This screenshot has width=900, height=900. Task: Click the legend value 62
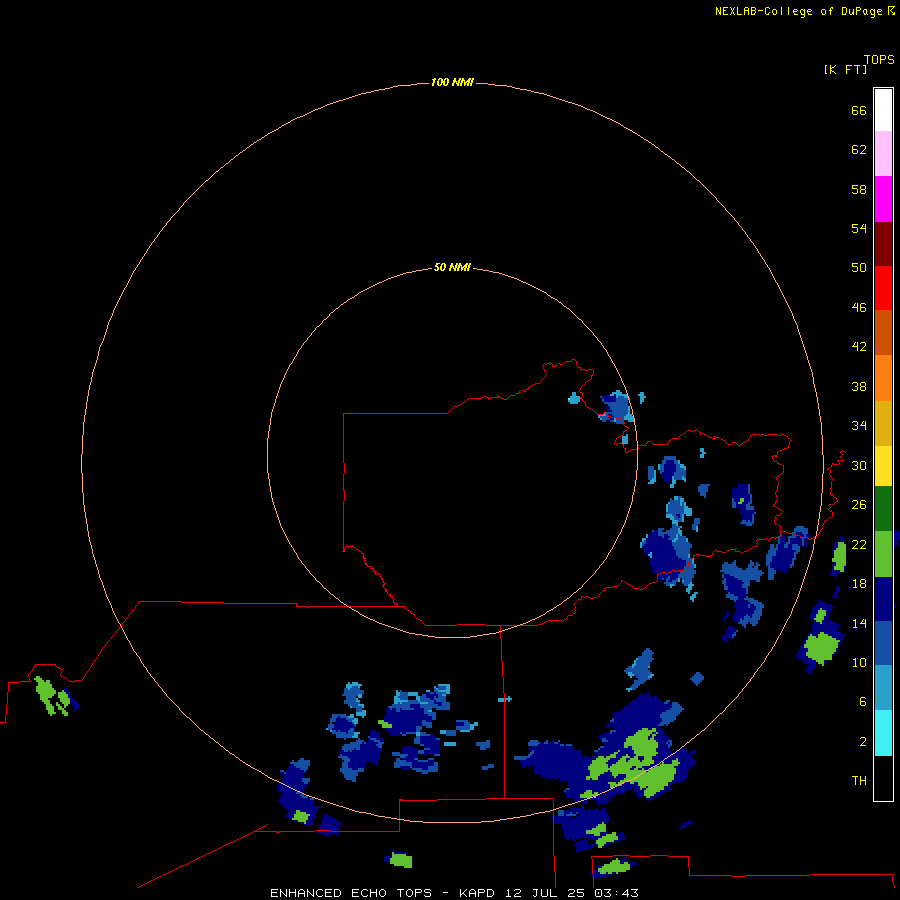pos(859,150)
